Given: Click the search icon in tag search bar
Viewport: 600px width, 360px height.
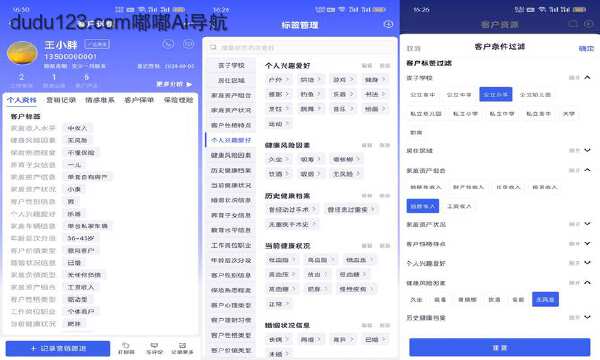Looking at the screenshot, I should [x=213, y=47].
